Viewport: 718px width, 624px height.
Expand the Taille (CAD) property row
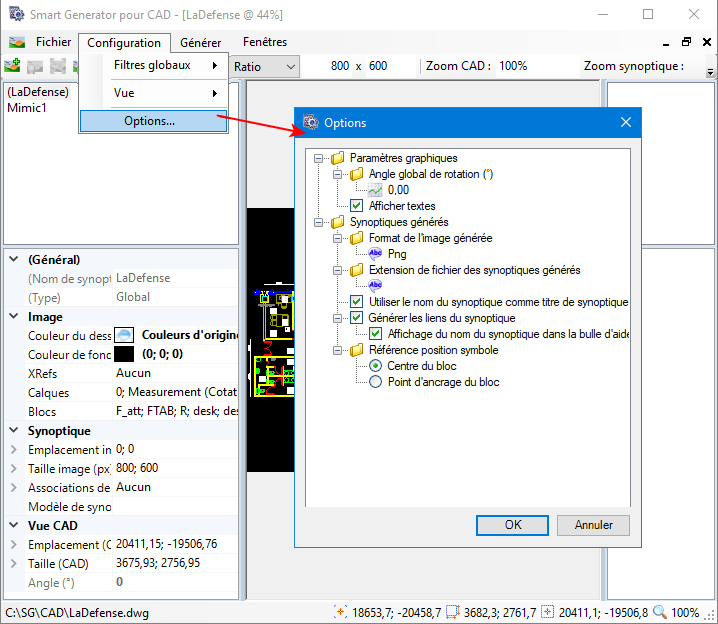[x=14, y=564]
